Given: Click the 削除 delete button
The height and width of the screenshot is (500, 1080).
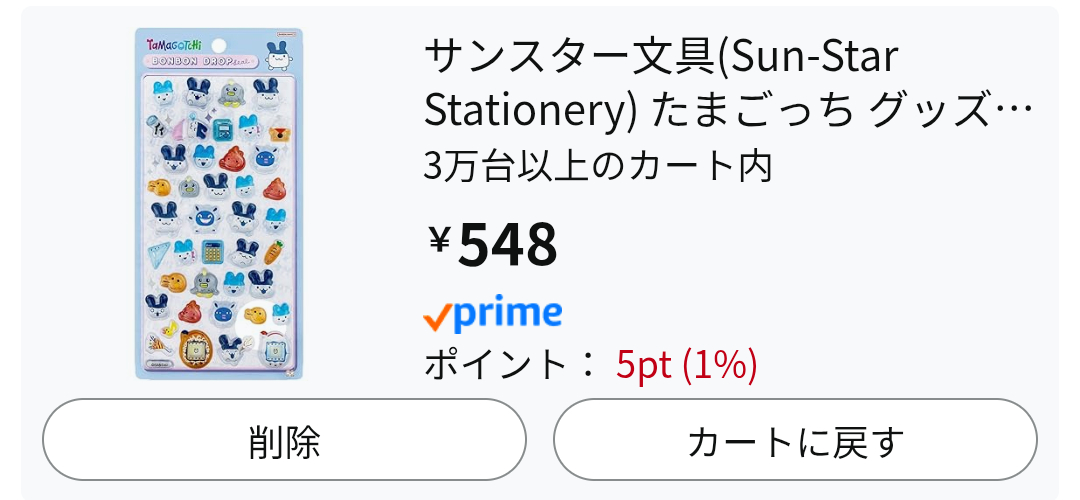Looking at the screenshot, I should pyautogui.click(x=284, y=440).
